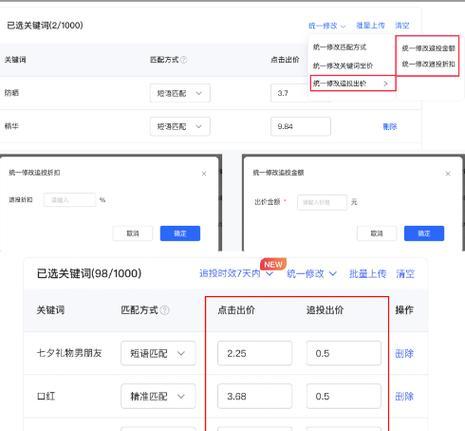Open match-type dropdown for keyword 防晒
This screenshot has height=431, width=465.
coord(180,93)
